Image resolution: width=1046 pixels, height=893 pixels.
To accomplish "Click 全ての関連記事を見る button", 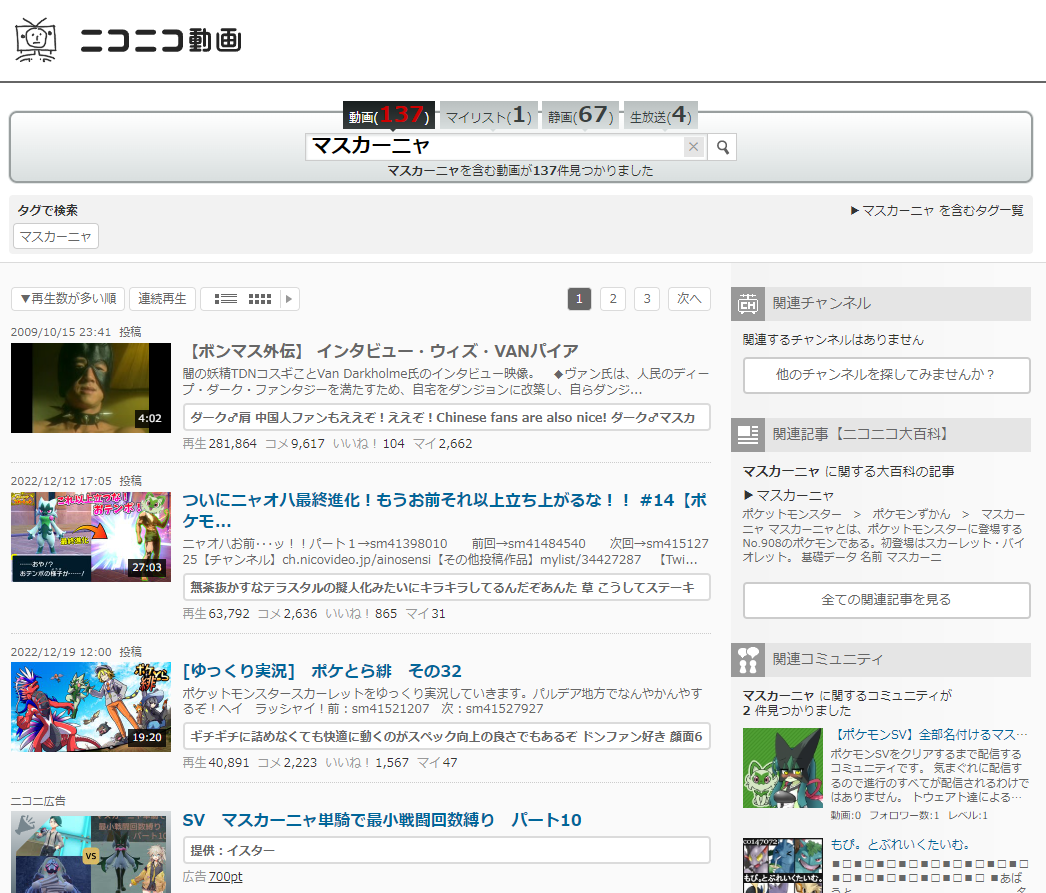I will click(887, 600).
